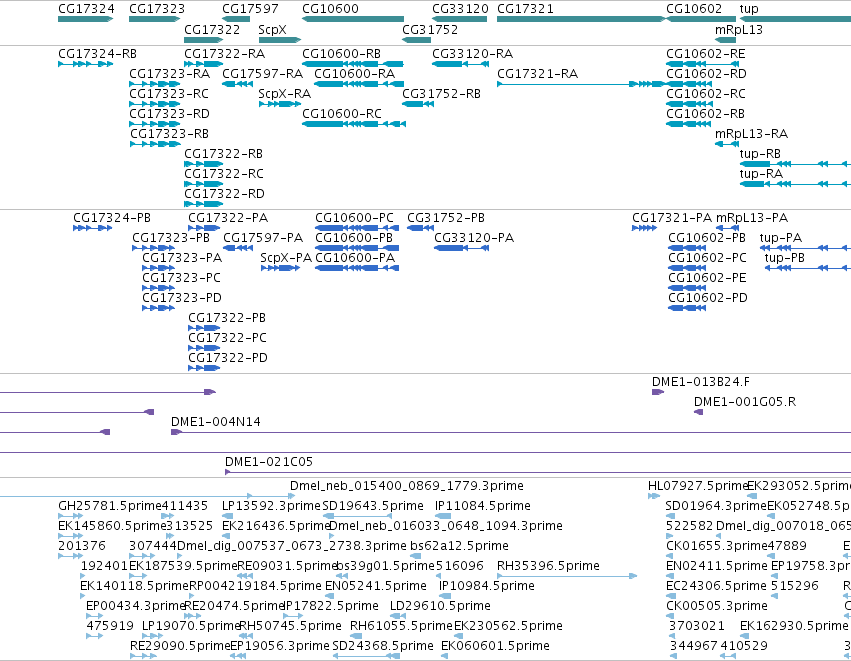Click protein tup-PB
851x661 pixels.
[784, 258]
